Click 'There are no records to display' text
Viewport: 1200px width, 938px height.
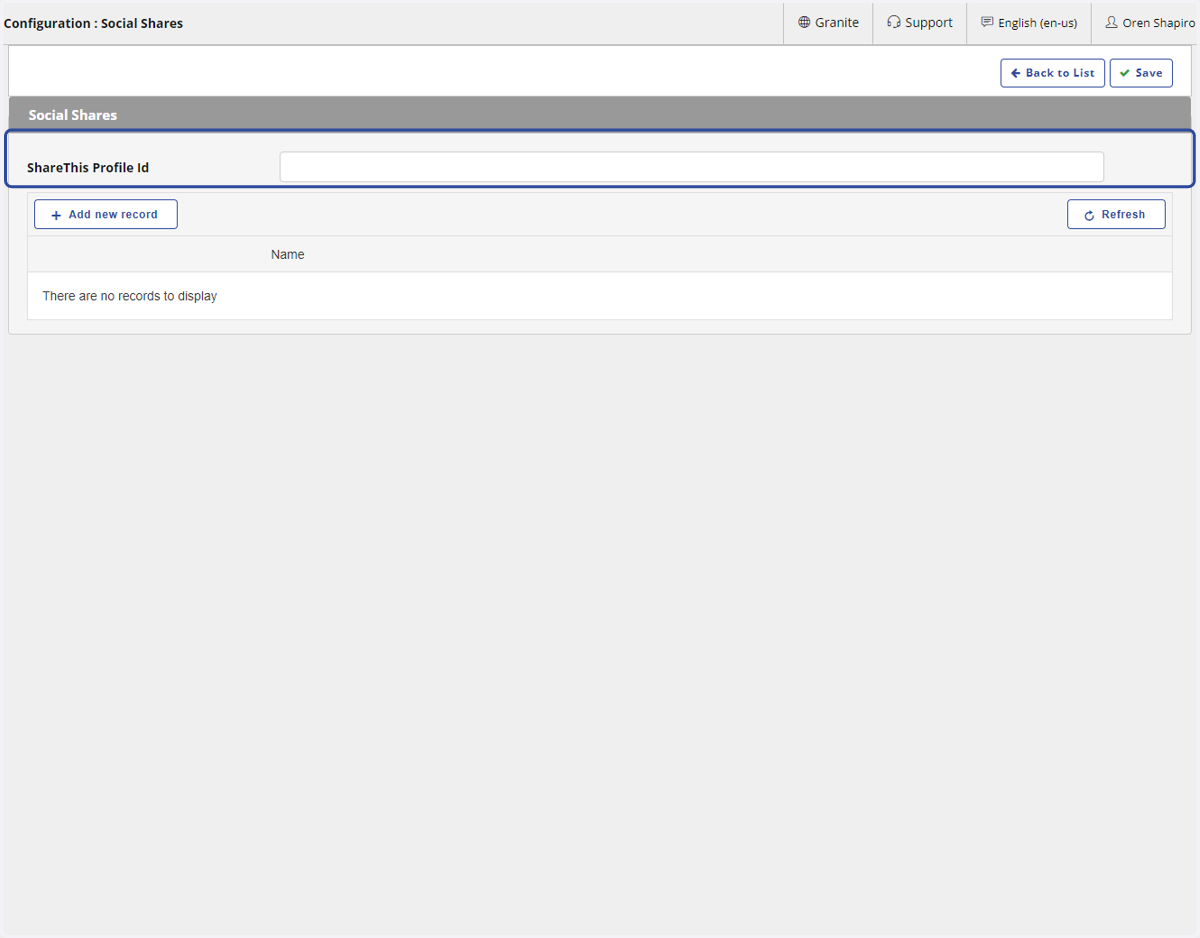(130, 296)
